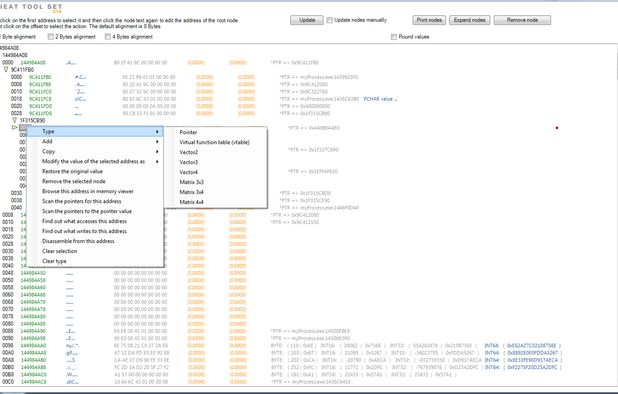The height and width of the screenshot is (394, 618).
Task: Select Matrix 3x4 from the Type submenu
Action: coord(216,192)
